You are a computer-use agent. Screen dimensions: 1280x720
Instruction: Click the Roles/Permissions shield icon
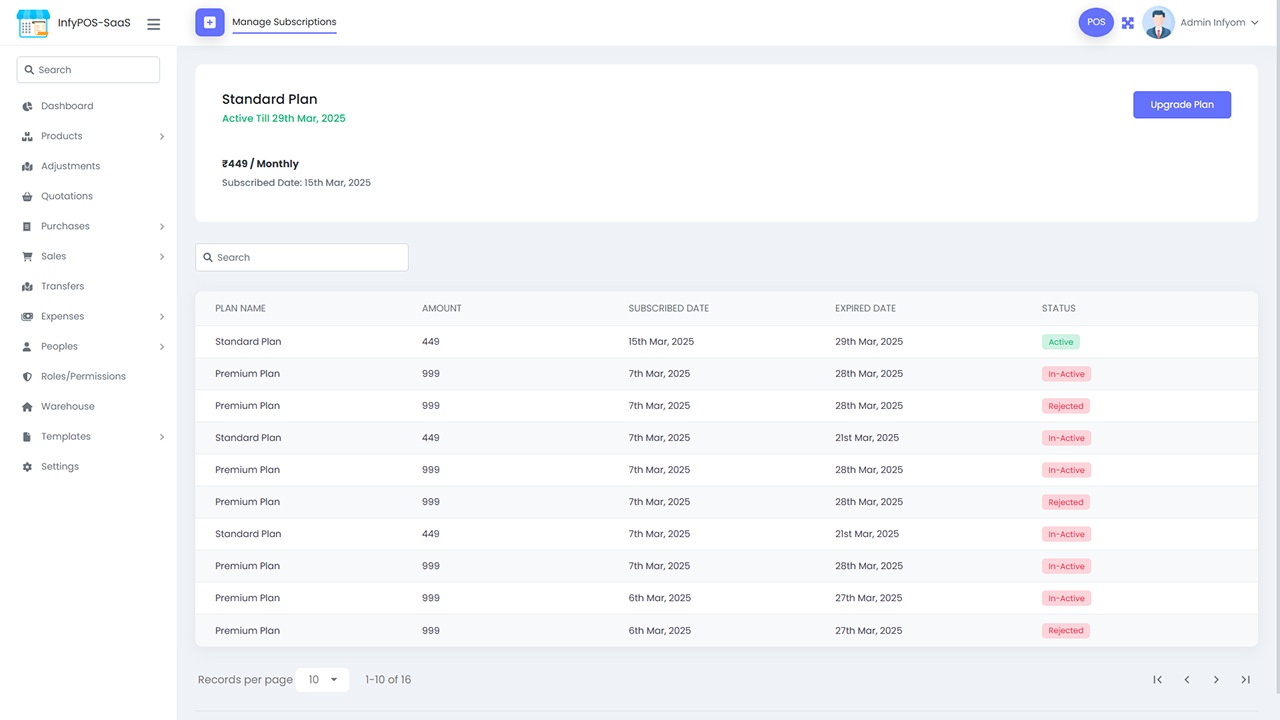(24, 376)
